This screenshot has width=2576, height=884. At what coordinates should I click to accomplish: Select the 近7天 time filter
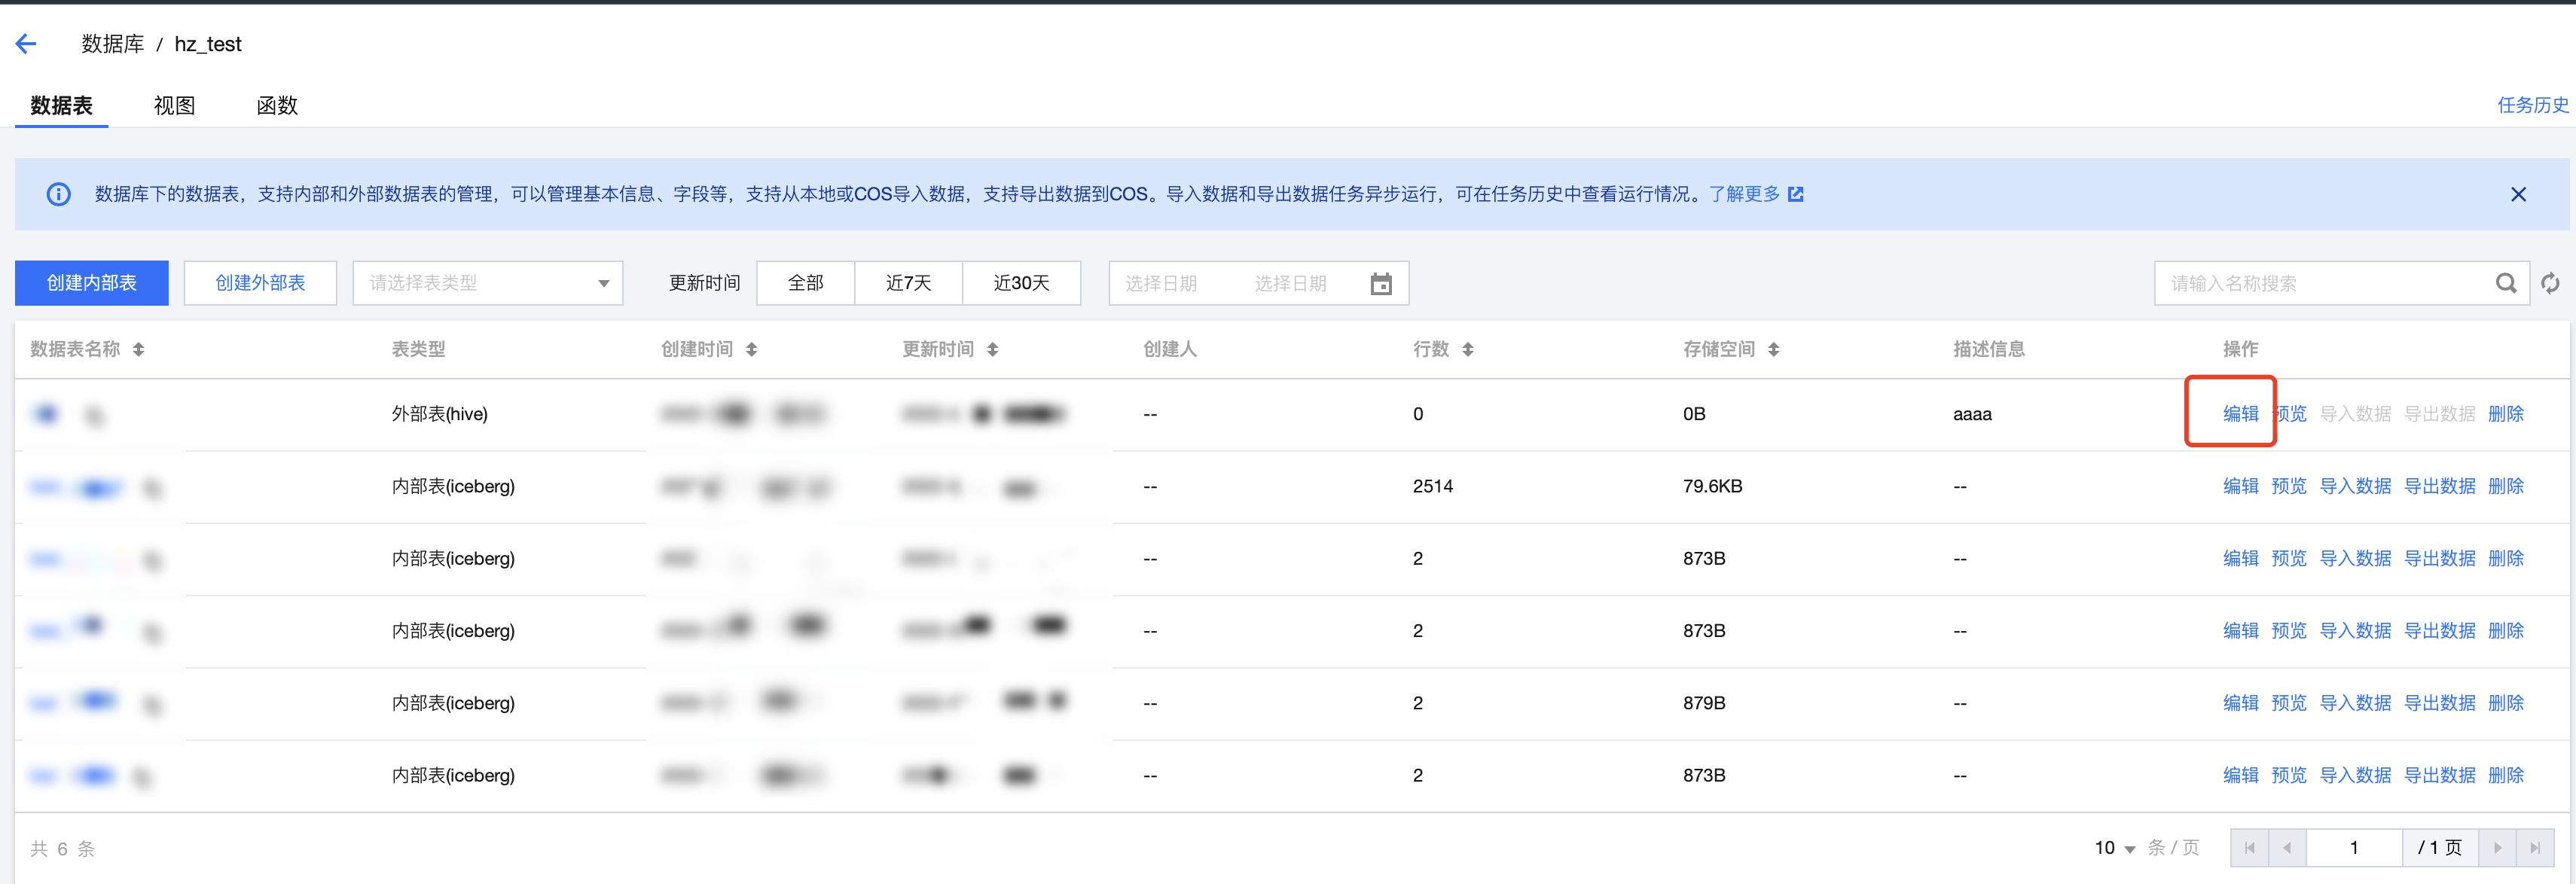[908, 283]
